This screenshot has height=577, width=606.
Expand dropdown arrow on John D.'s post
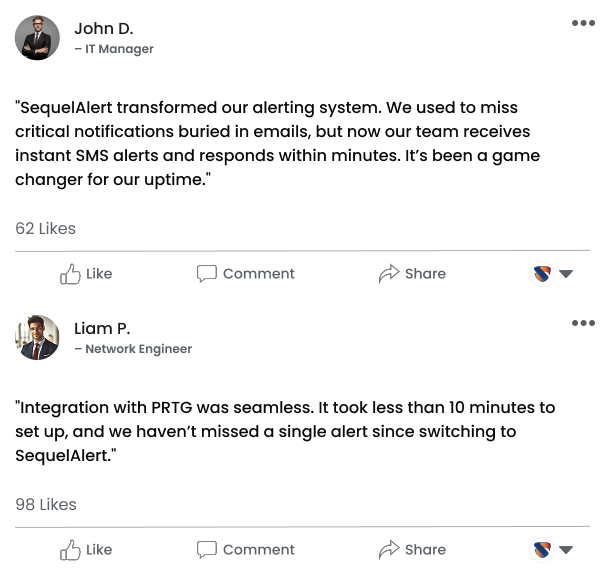coord(566,274)
